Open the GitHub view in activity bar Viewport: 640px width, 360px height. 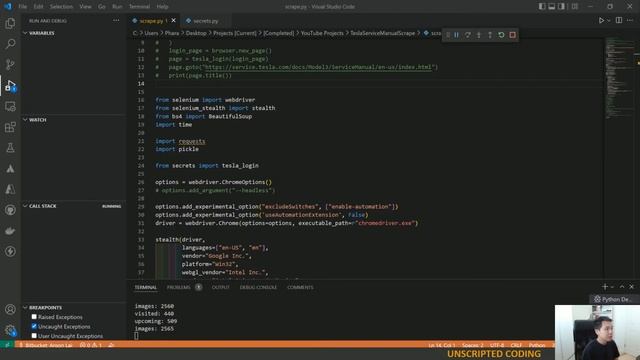tap(10, 210)
